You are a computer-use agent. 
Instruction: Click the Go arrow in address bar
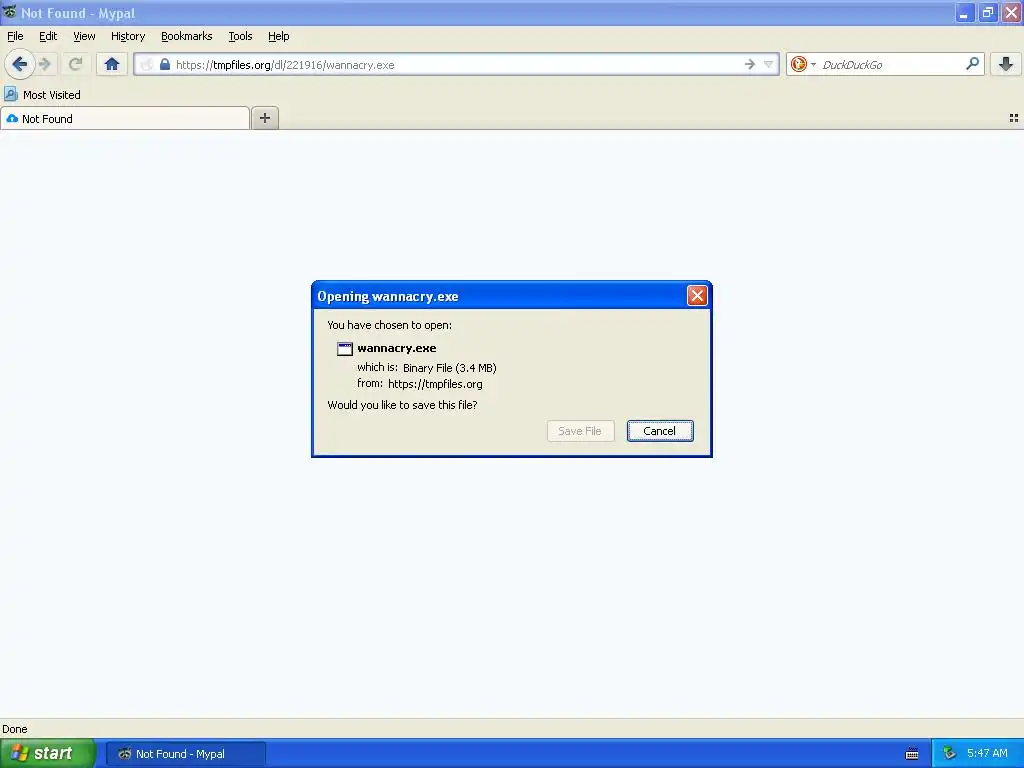750,64
